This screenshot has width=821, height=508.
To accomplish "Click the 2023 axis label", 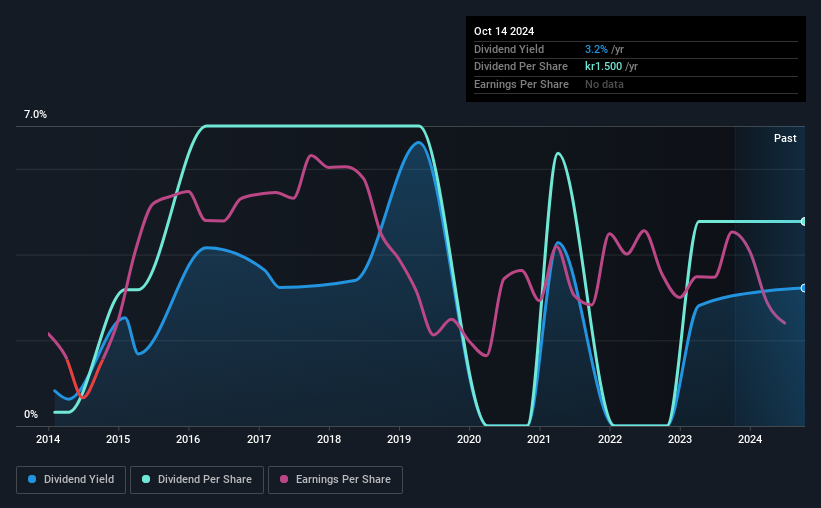I will (x=680, y=439).
